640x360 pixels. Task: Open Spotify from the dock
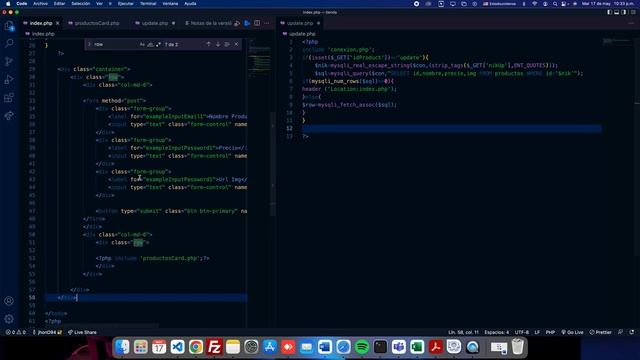pyautogui.click(x=362, y=347)
